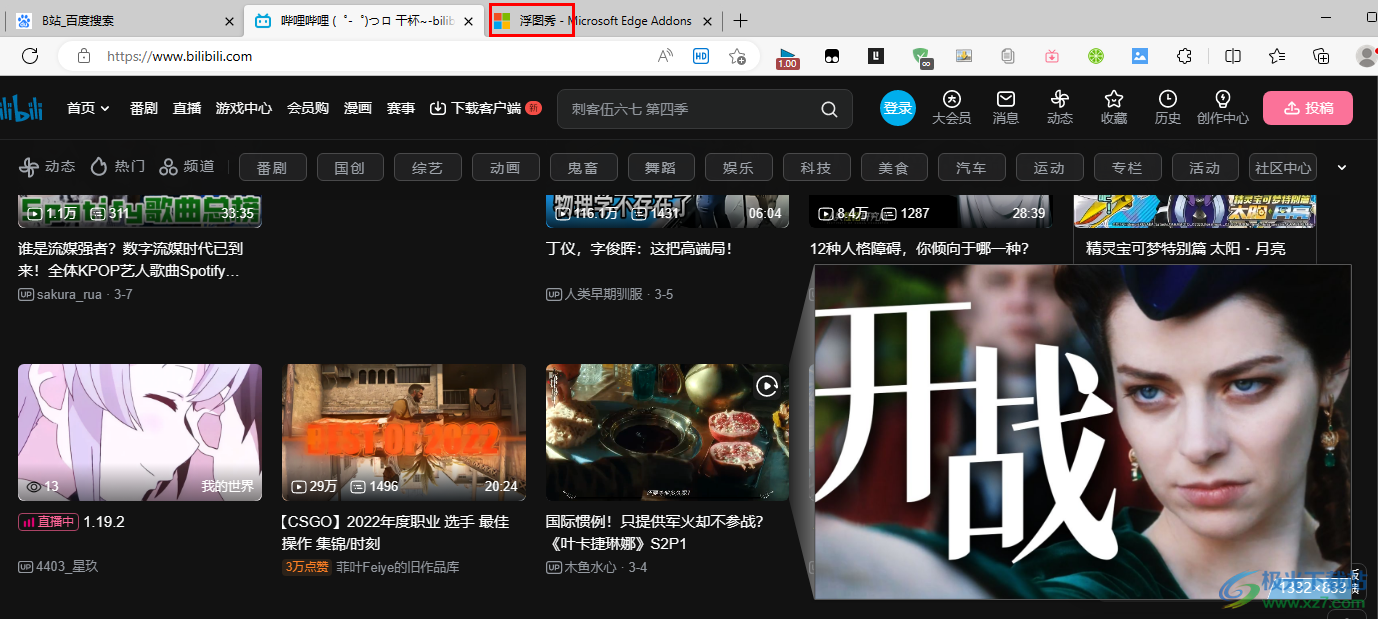Viewport: 1378px width, 619px height.
Task: Open 游戏中心 navigation item
Action: point(244,108)
